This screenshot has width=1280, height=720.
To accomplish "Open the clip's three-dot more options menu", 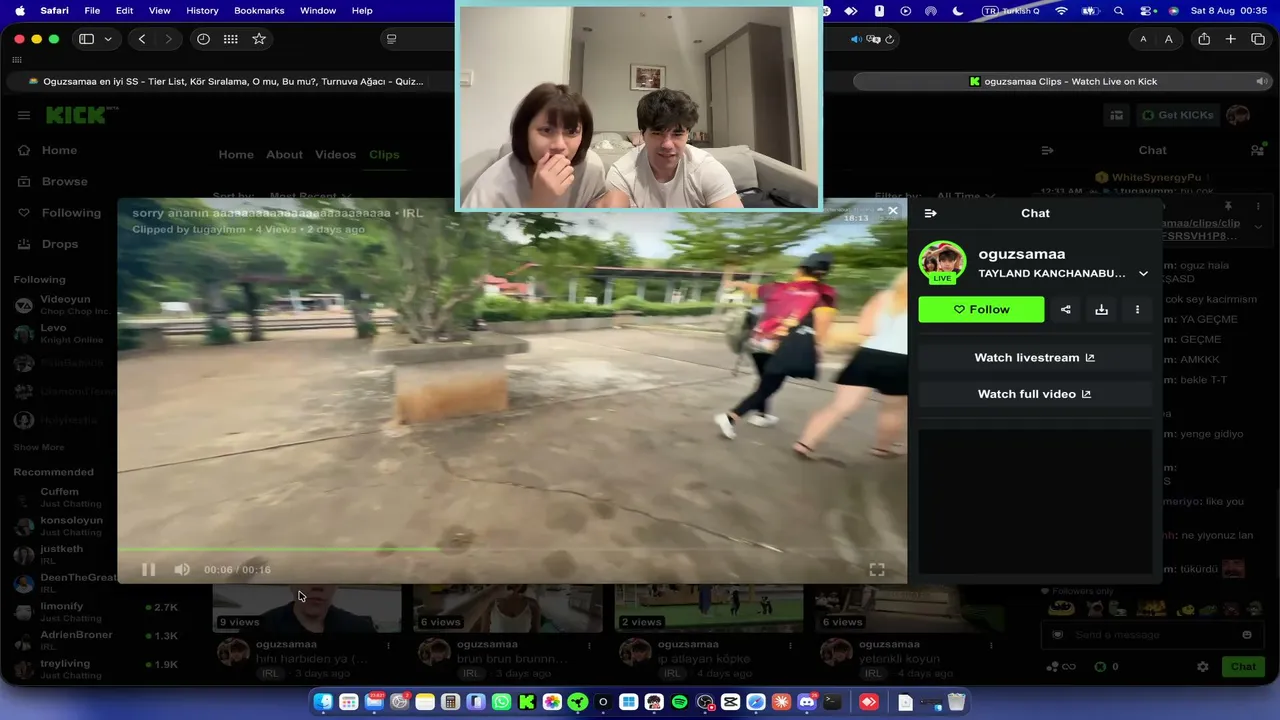I will 1137,309.
